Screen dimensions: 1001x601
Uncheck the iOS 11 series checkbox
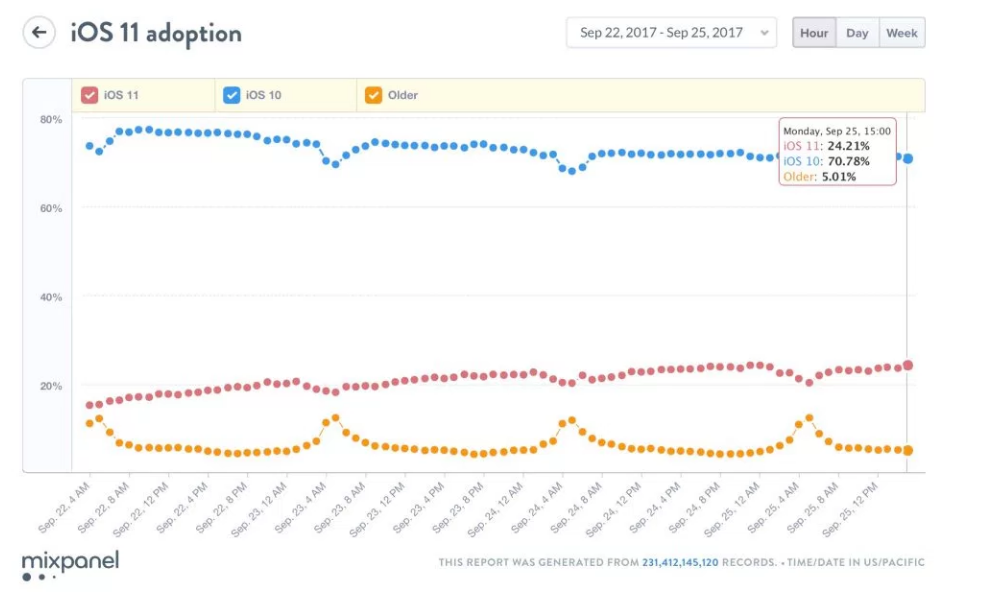click(90, 95)
